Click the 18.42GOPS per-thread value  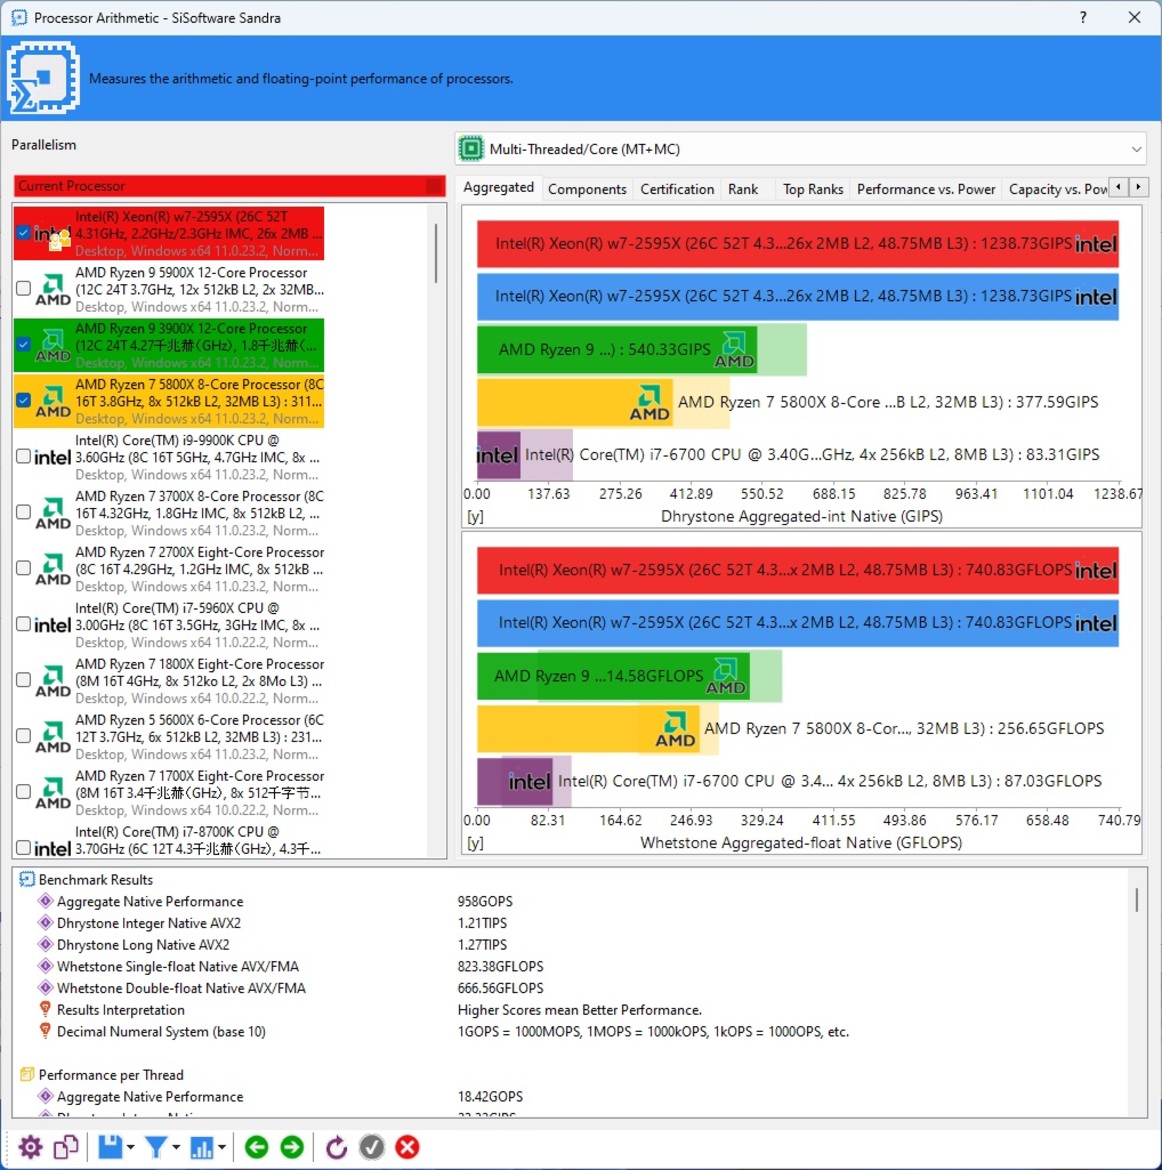pos(490,1097)
